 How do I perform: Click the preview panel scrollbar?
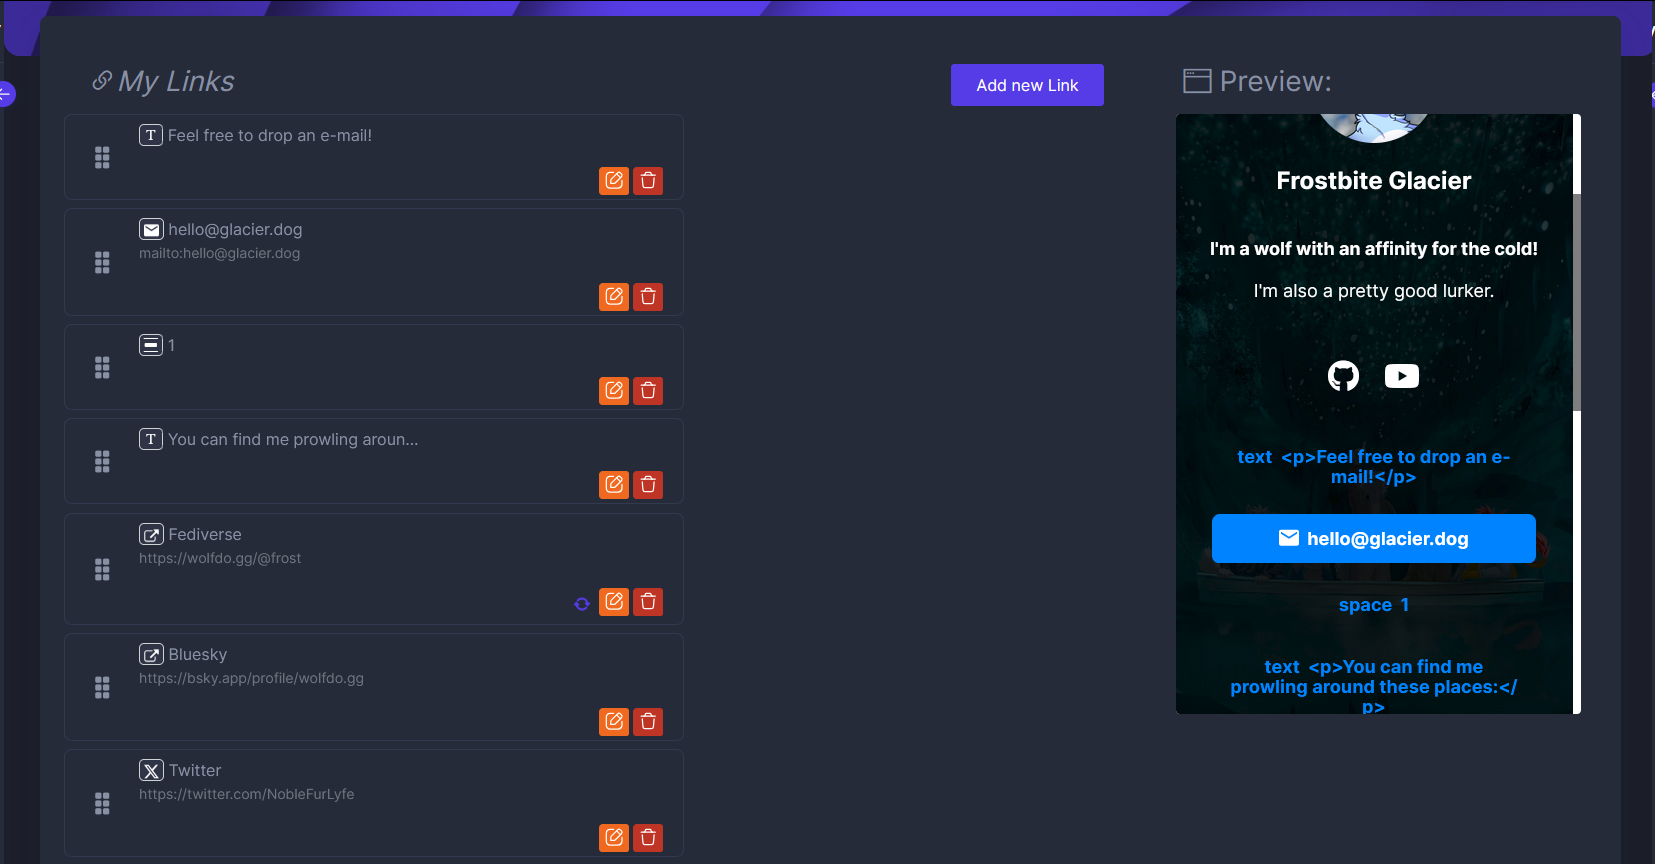[x=1577, y=302]
